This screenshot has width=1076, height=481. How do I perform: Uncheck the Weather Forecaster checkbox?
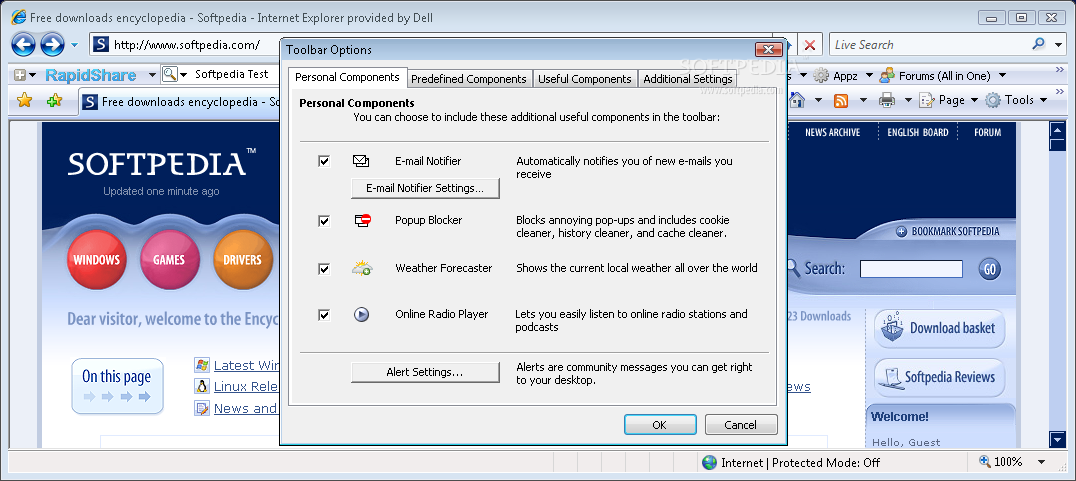pos(324,269)
